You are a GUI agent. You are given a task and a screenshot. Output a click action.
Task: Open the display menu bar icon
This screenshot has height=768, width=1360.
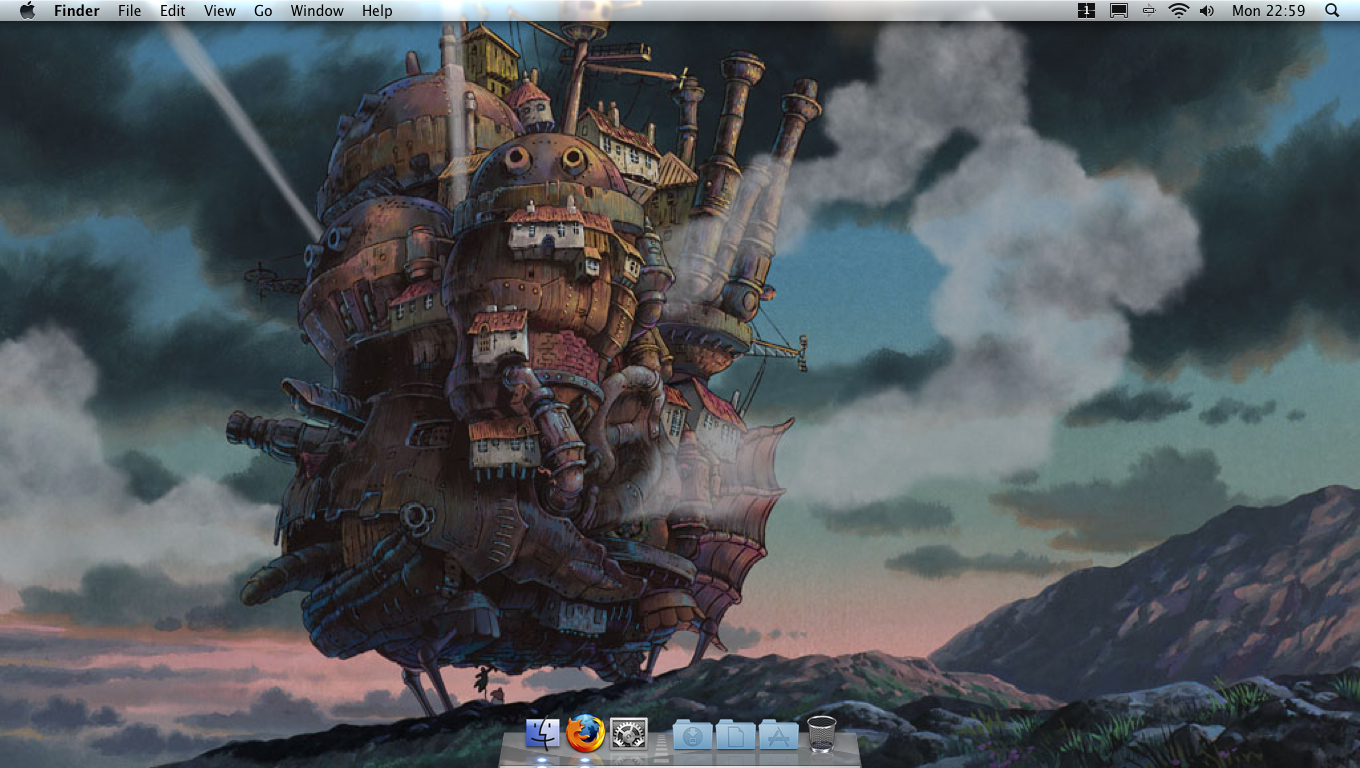[x=1119, y=11]
